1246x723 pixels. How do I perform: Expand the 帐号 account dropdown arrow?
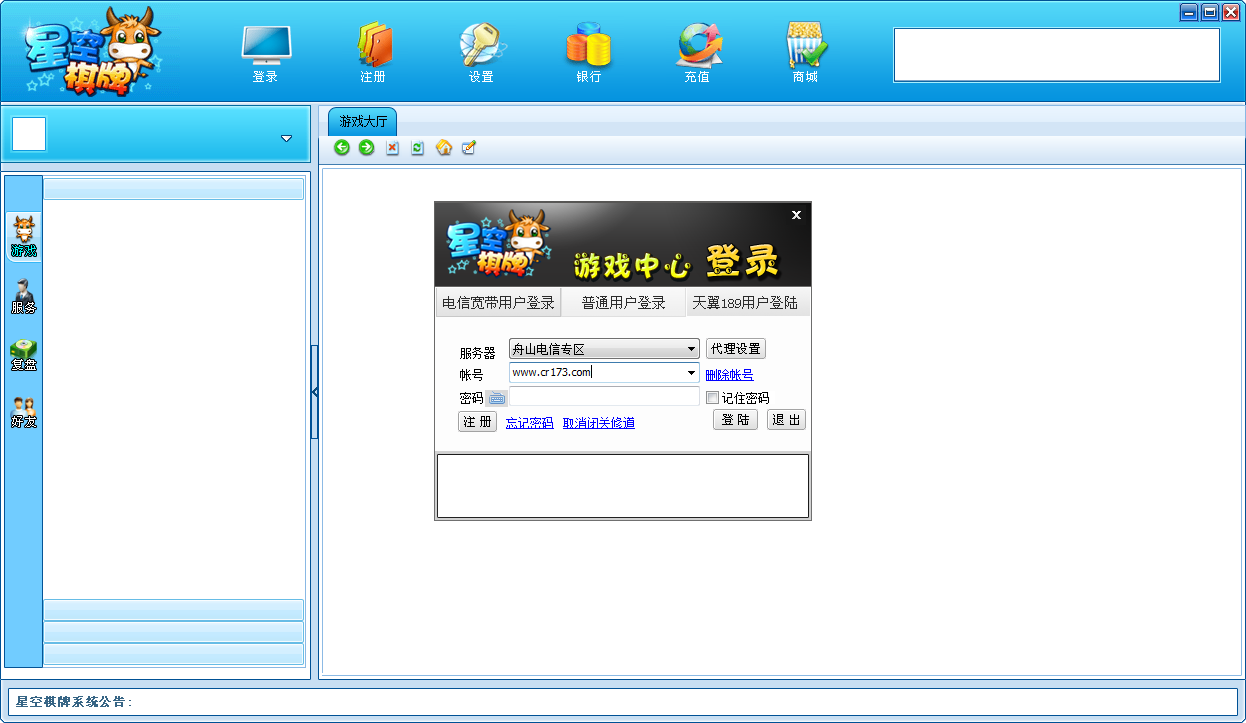tap(692, 372)
